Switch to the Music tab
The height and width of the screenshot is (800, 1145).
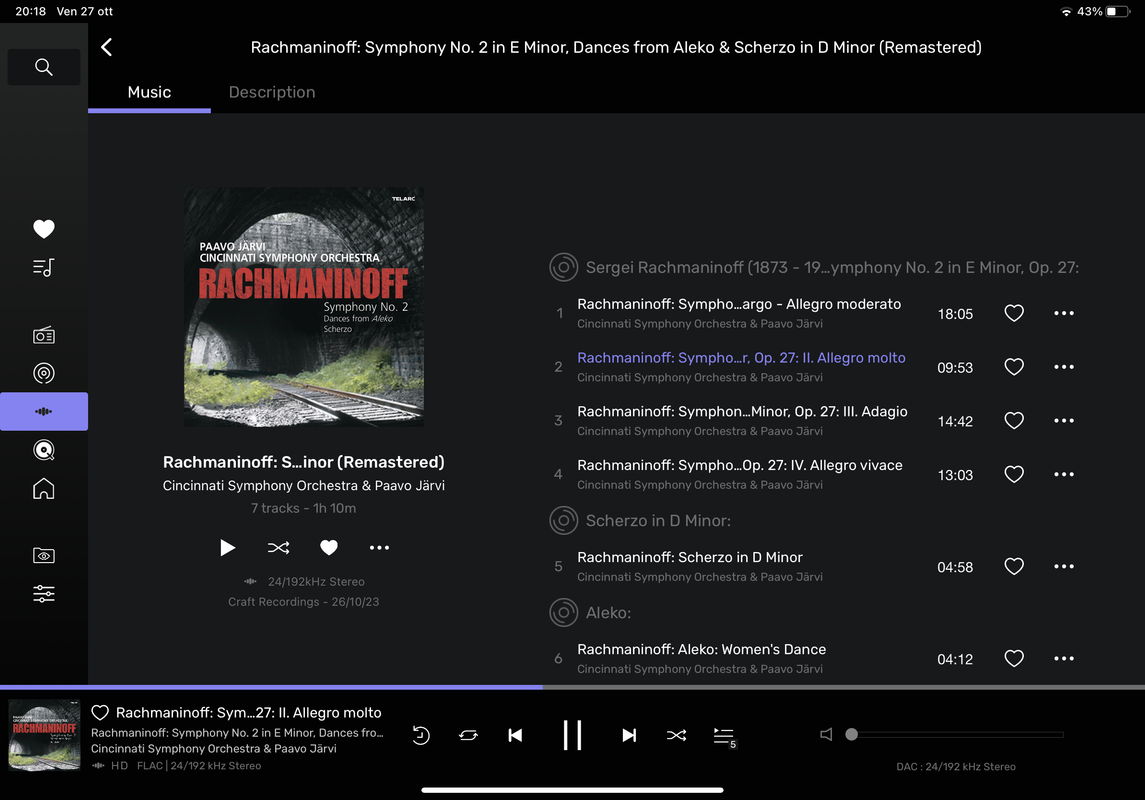149,92
